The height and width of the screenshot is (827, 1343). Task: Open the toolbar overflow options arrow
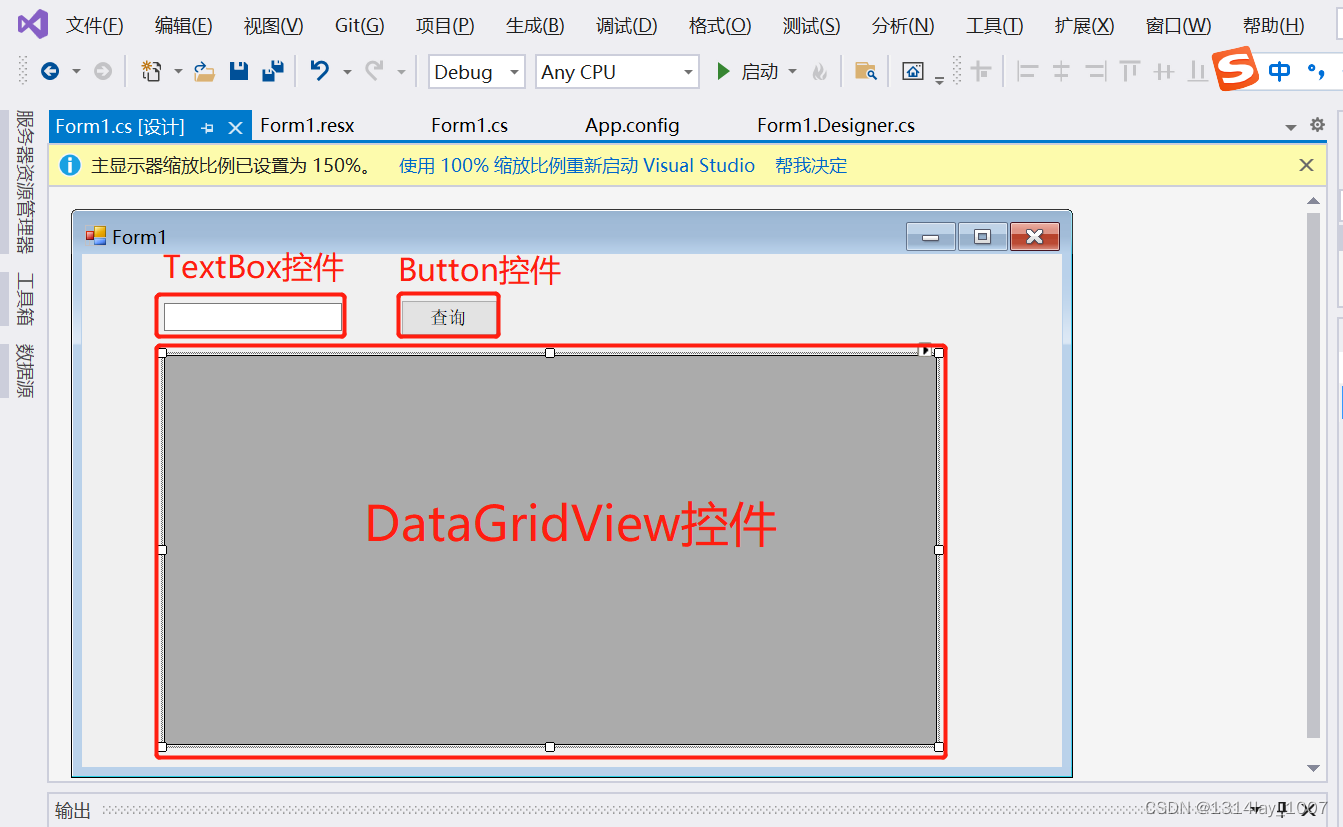(x=939, y=78)
